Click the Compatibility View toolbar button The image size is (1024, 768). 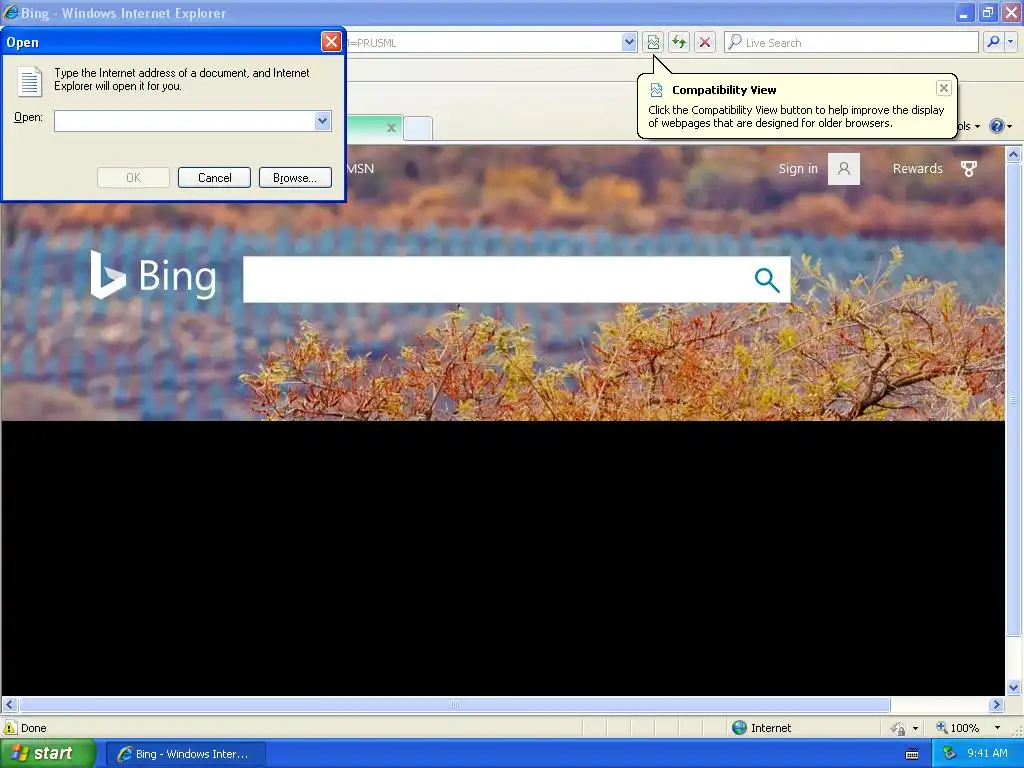653,42
